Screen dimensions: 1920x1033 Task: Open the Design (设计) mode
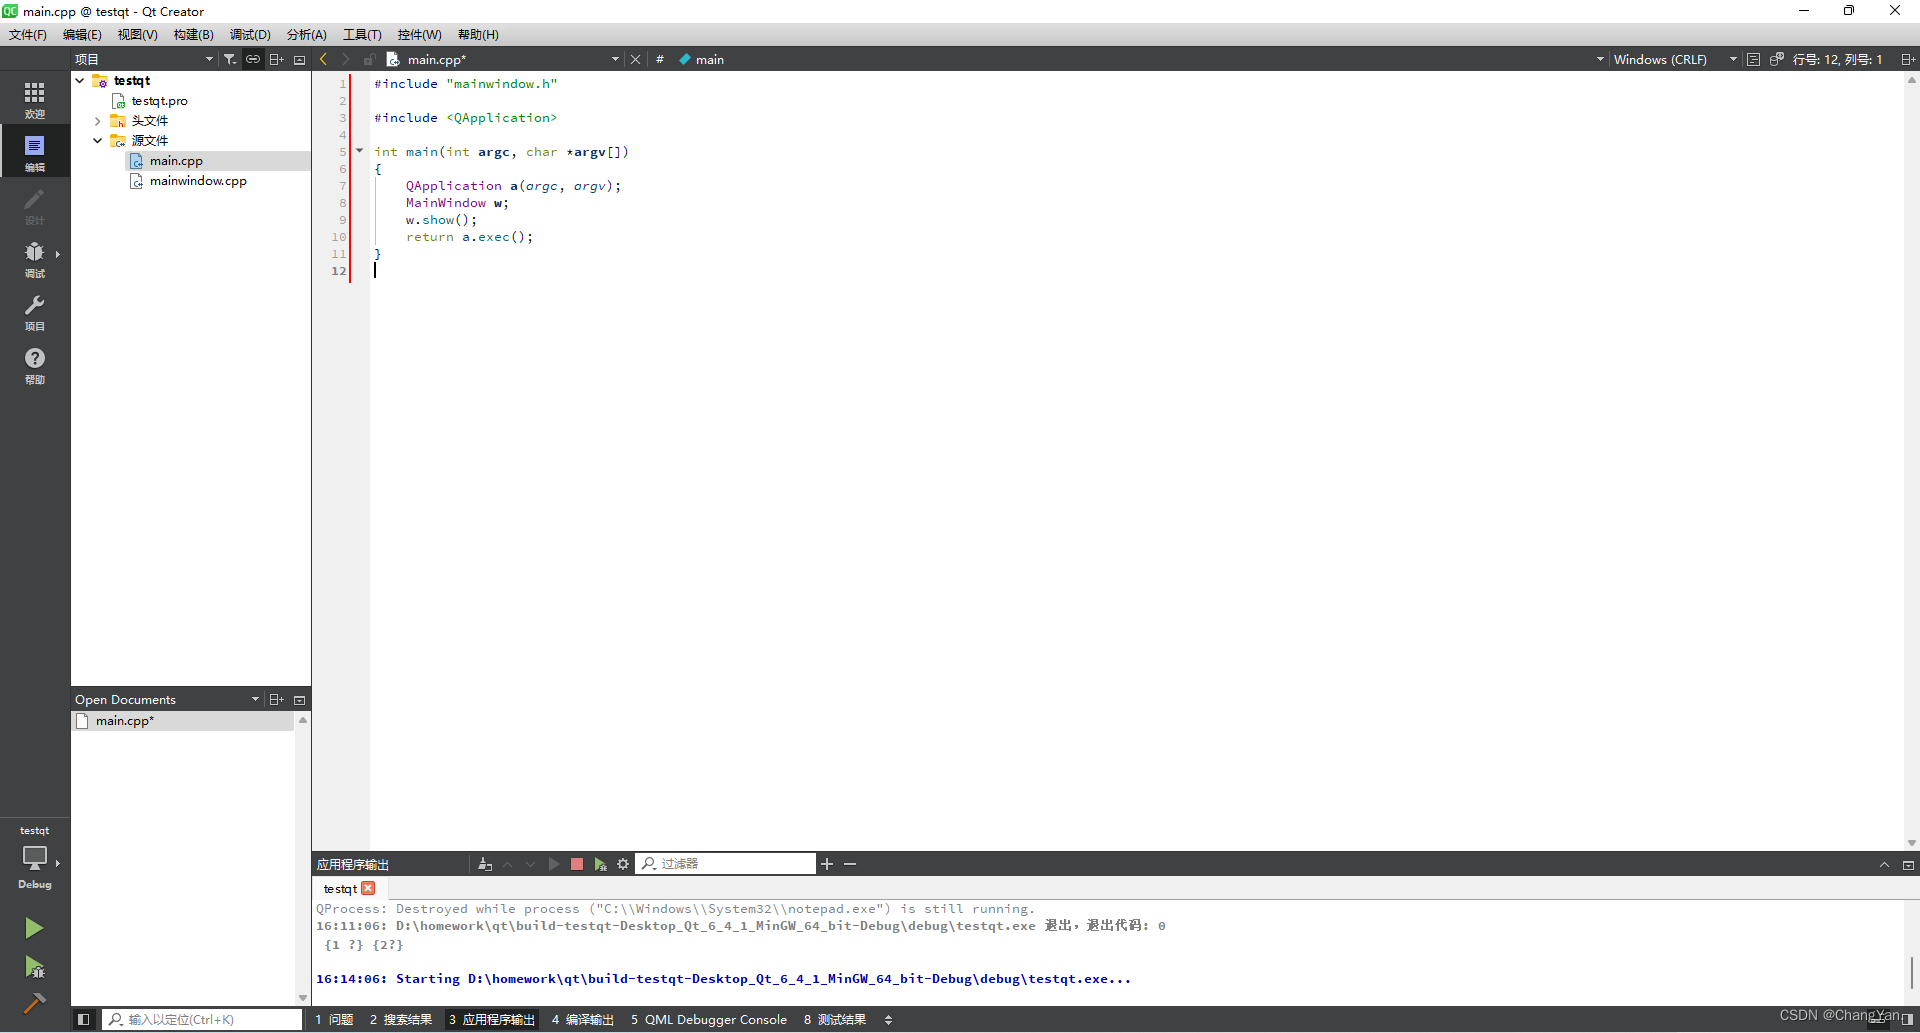[x=35, y=205]
